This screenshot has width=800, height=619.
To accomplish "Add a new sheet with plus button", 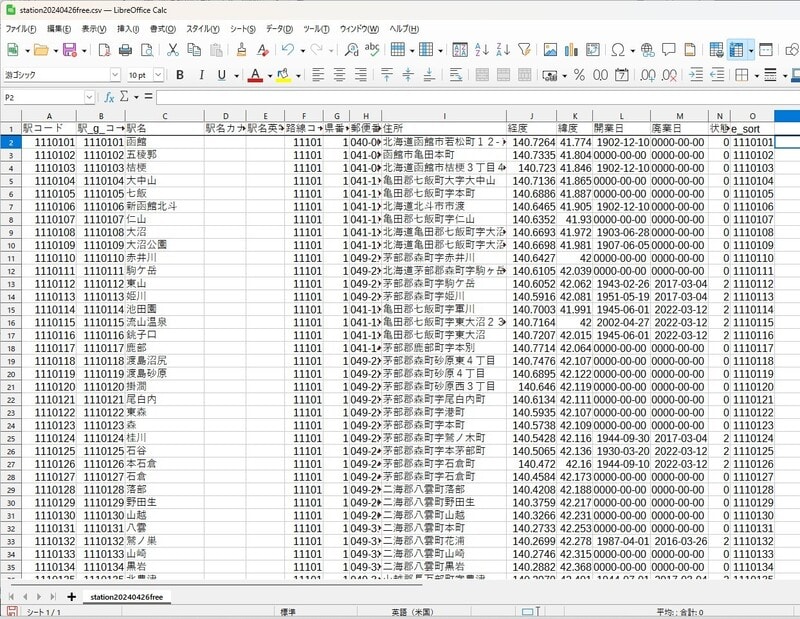I will click(x=71, y=597).
